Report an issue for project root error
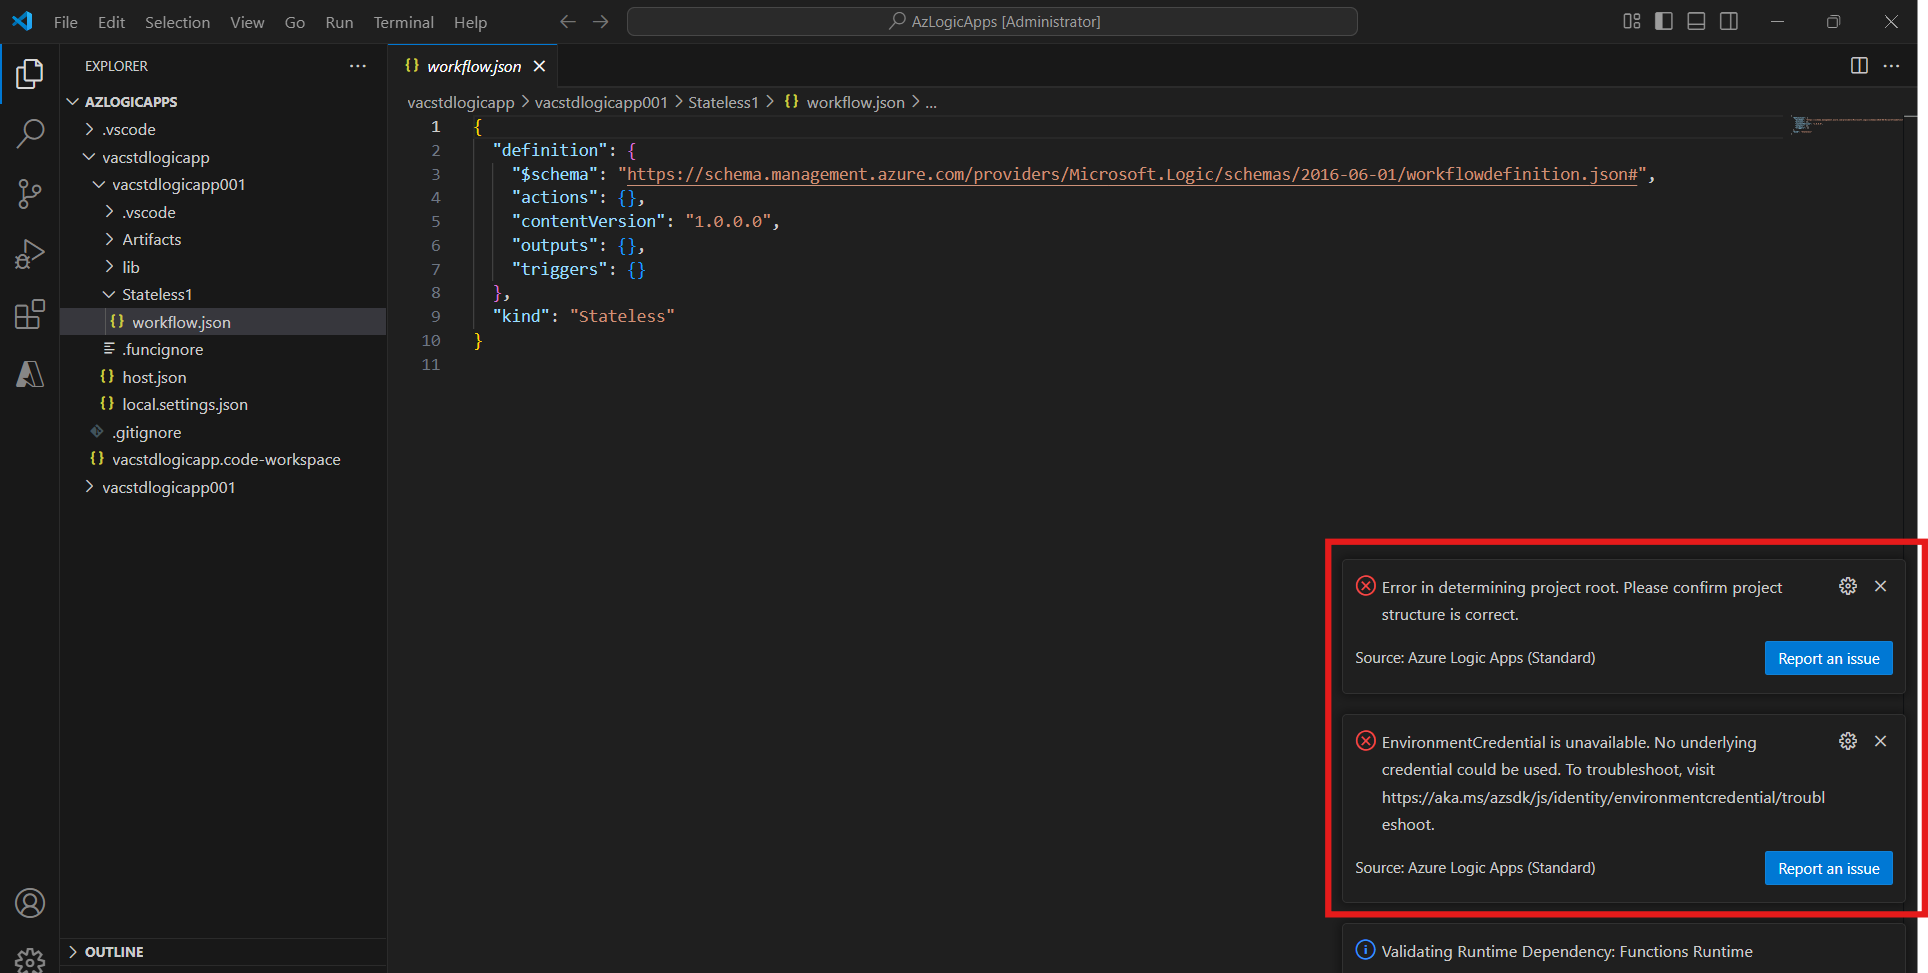This screenshot has width=1928, height=973. pos(1828,658)
